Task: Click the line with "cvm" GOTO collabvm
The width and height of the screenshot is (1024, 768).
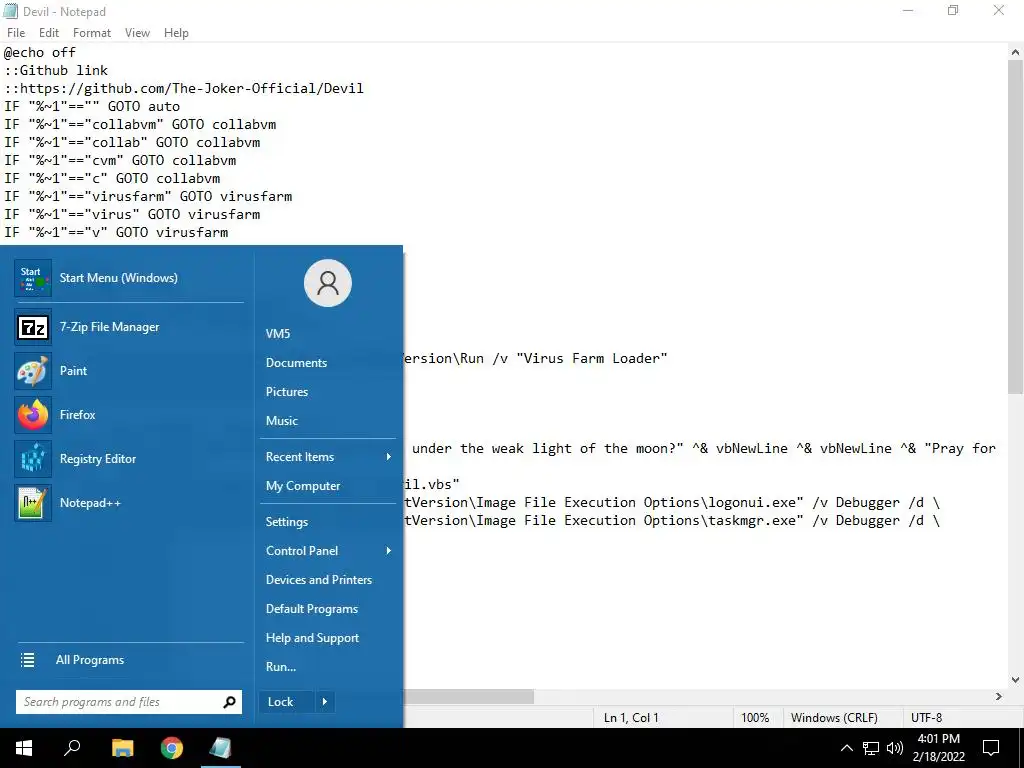Action: pyautogui.click(x=120, y=161)
